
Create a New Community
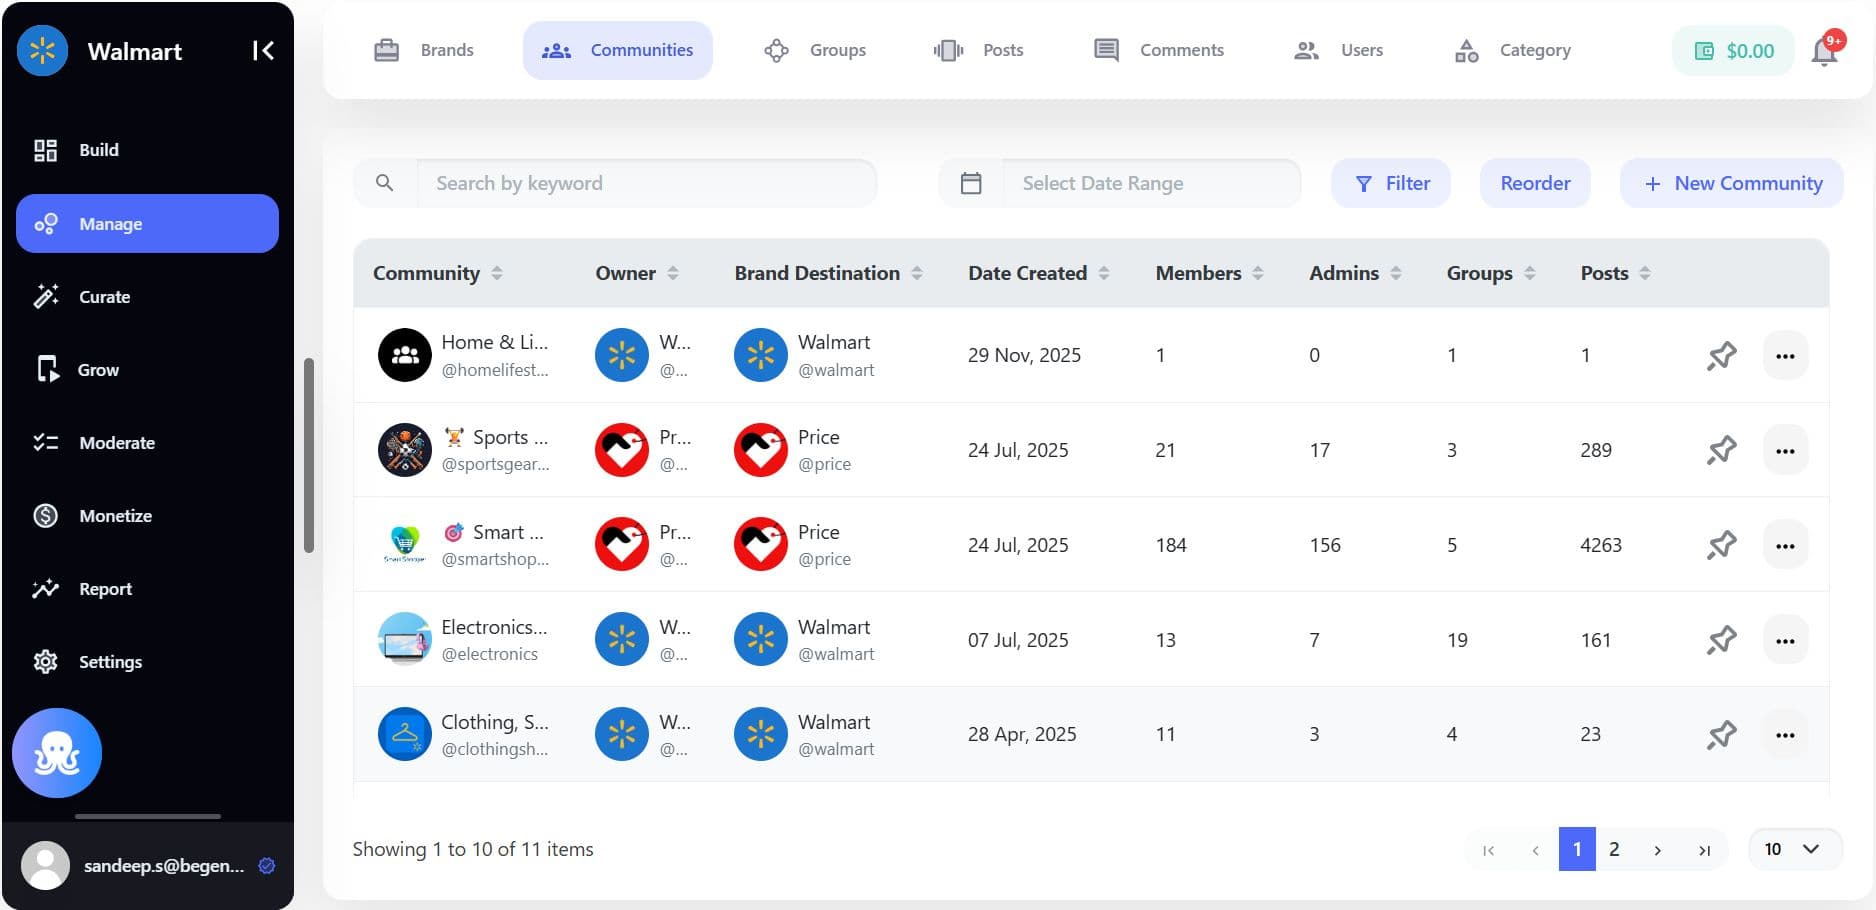(1732, 183)
